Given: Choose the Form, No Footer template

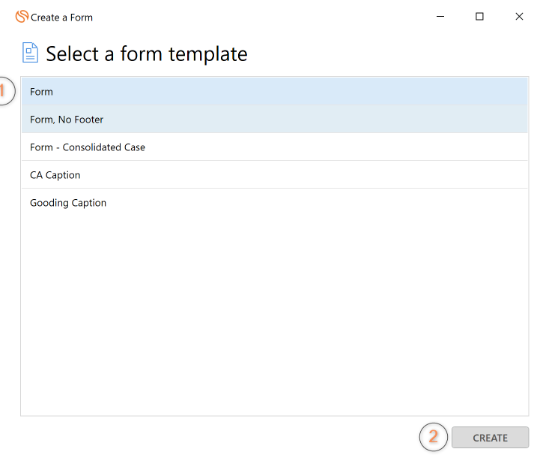Looking at the screenshot, I should pyautogui.click(x=275, y=119).
